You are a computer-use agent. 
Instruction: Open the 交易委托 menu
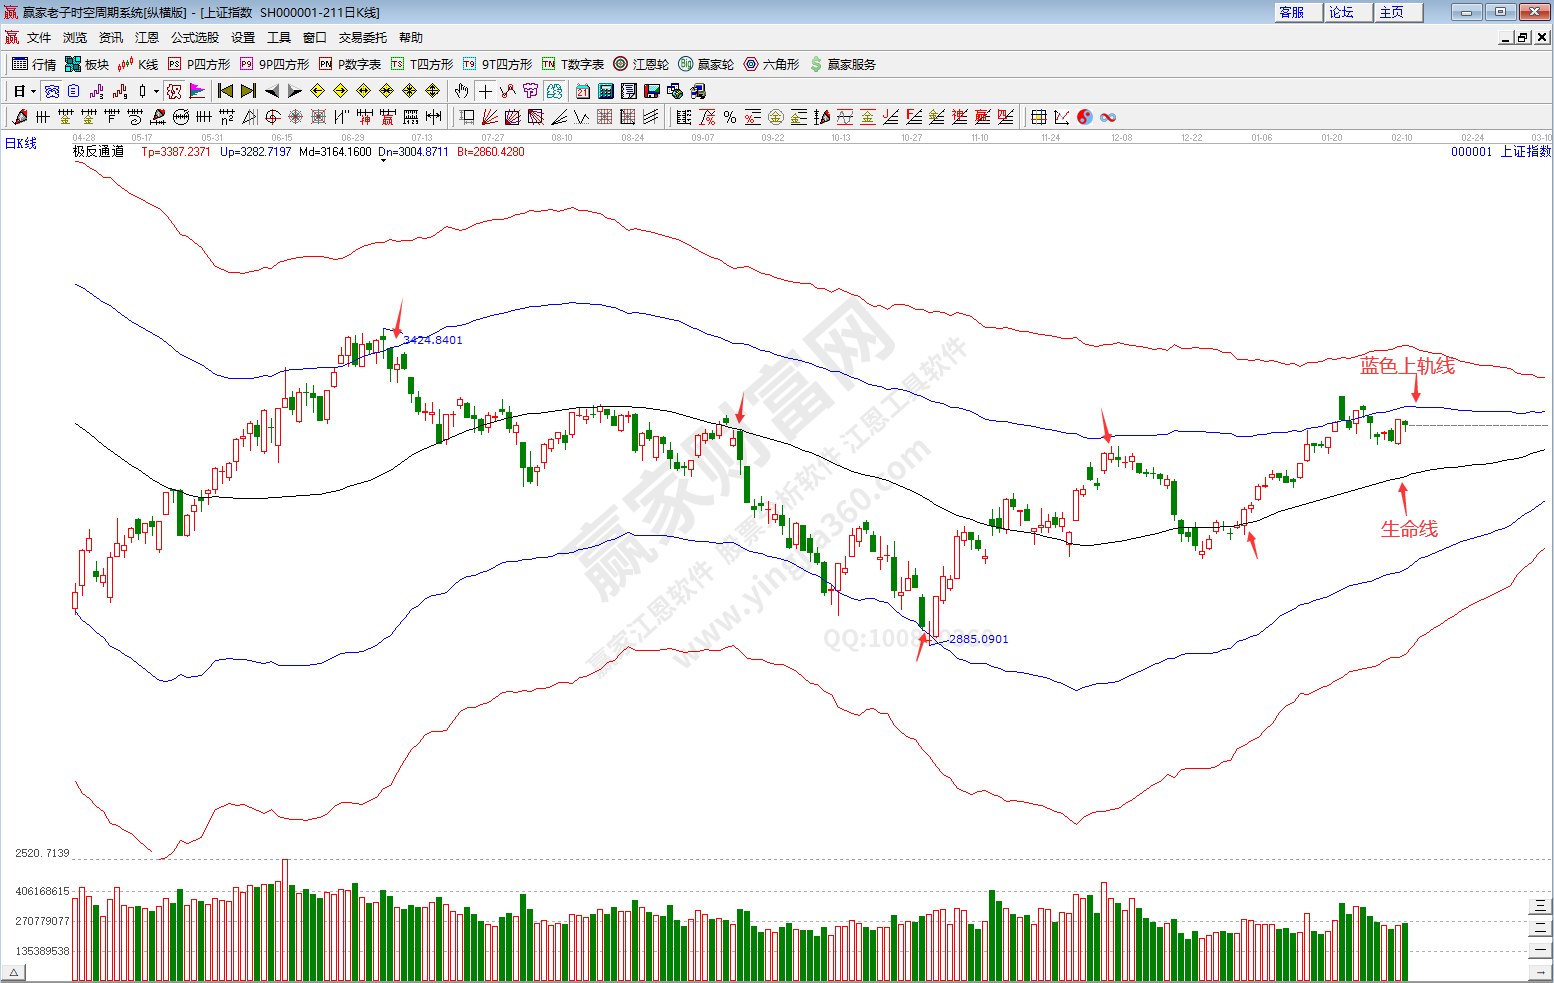pyautogui.click(x=362, y=37)
